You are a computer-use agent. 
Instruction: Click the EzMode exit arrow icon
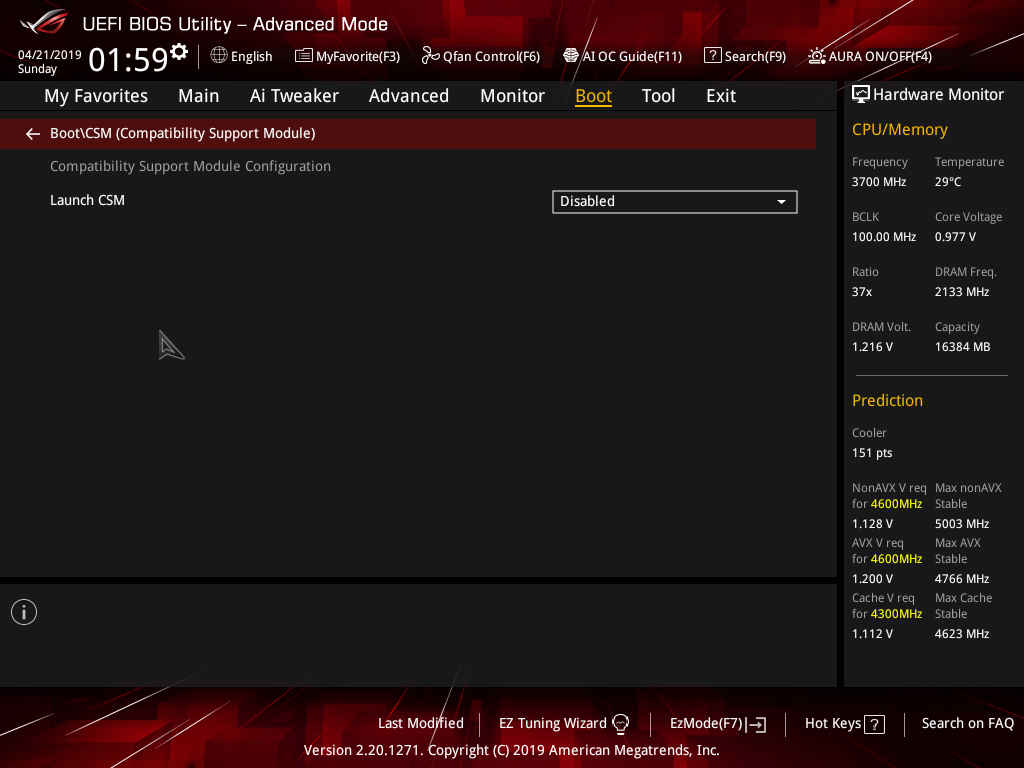(756, 724)
